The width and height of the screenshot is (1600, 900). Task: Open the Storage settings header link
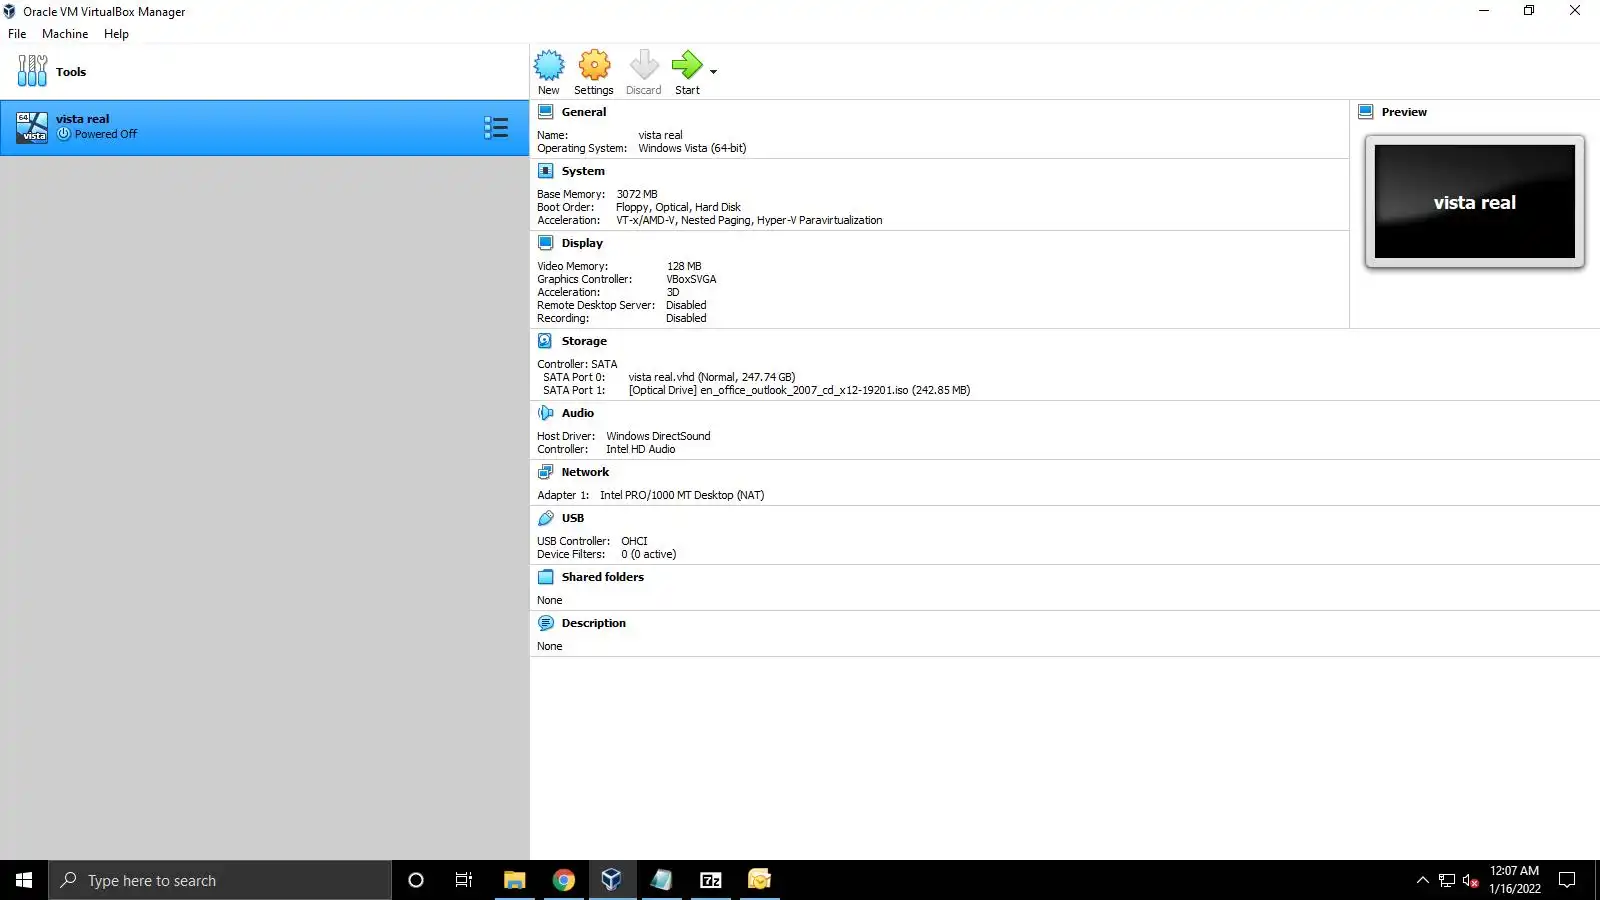tap(584, 341)
